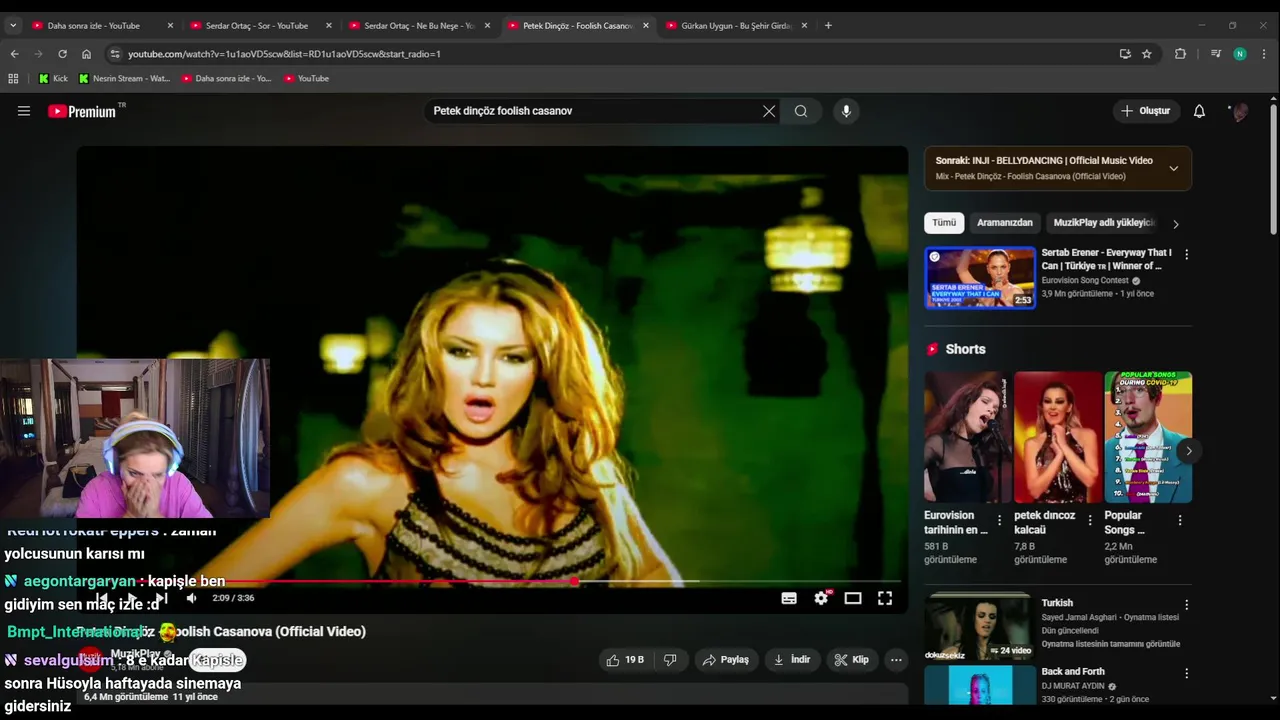Download the video with İndir
1280x720 pixels.
click(x=792, y=660)
